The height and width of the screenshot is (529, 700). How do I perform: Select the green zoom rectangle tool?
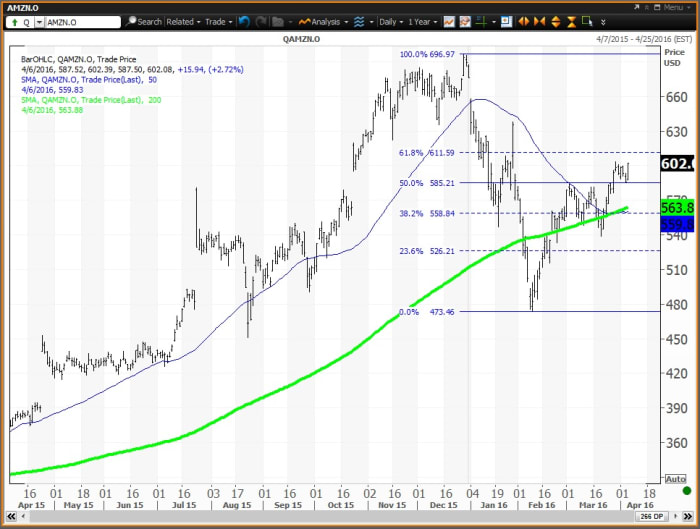tap(587, 21)
